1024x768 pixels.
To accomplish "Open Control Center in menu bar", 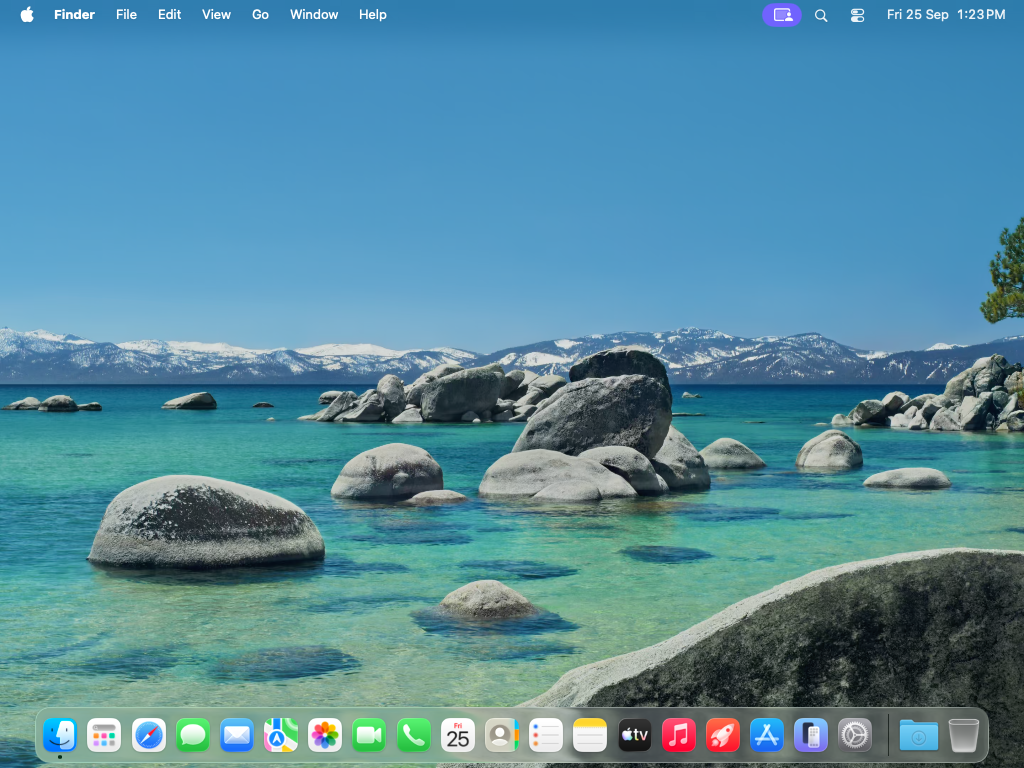I will [x=857, y=15].
